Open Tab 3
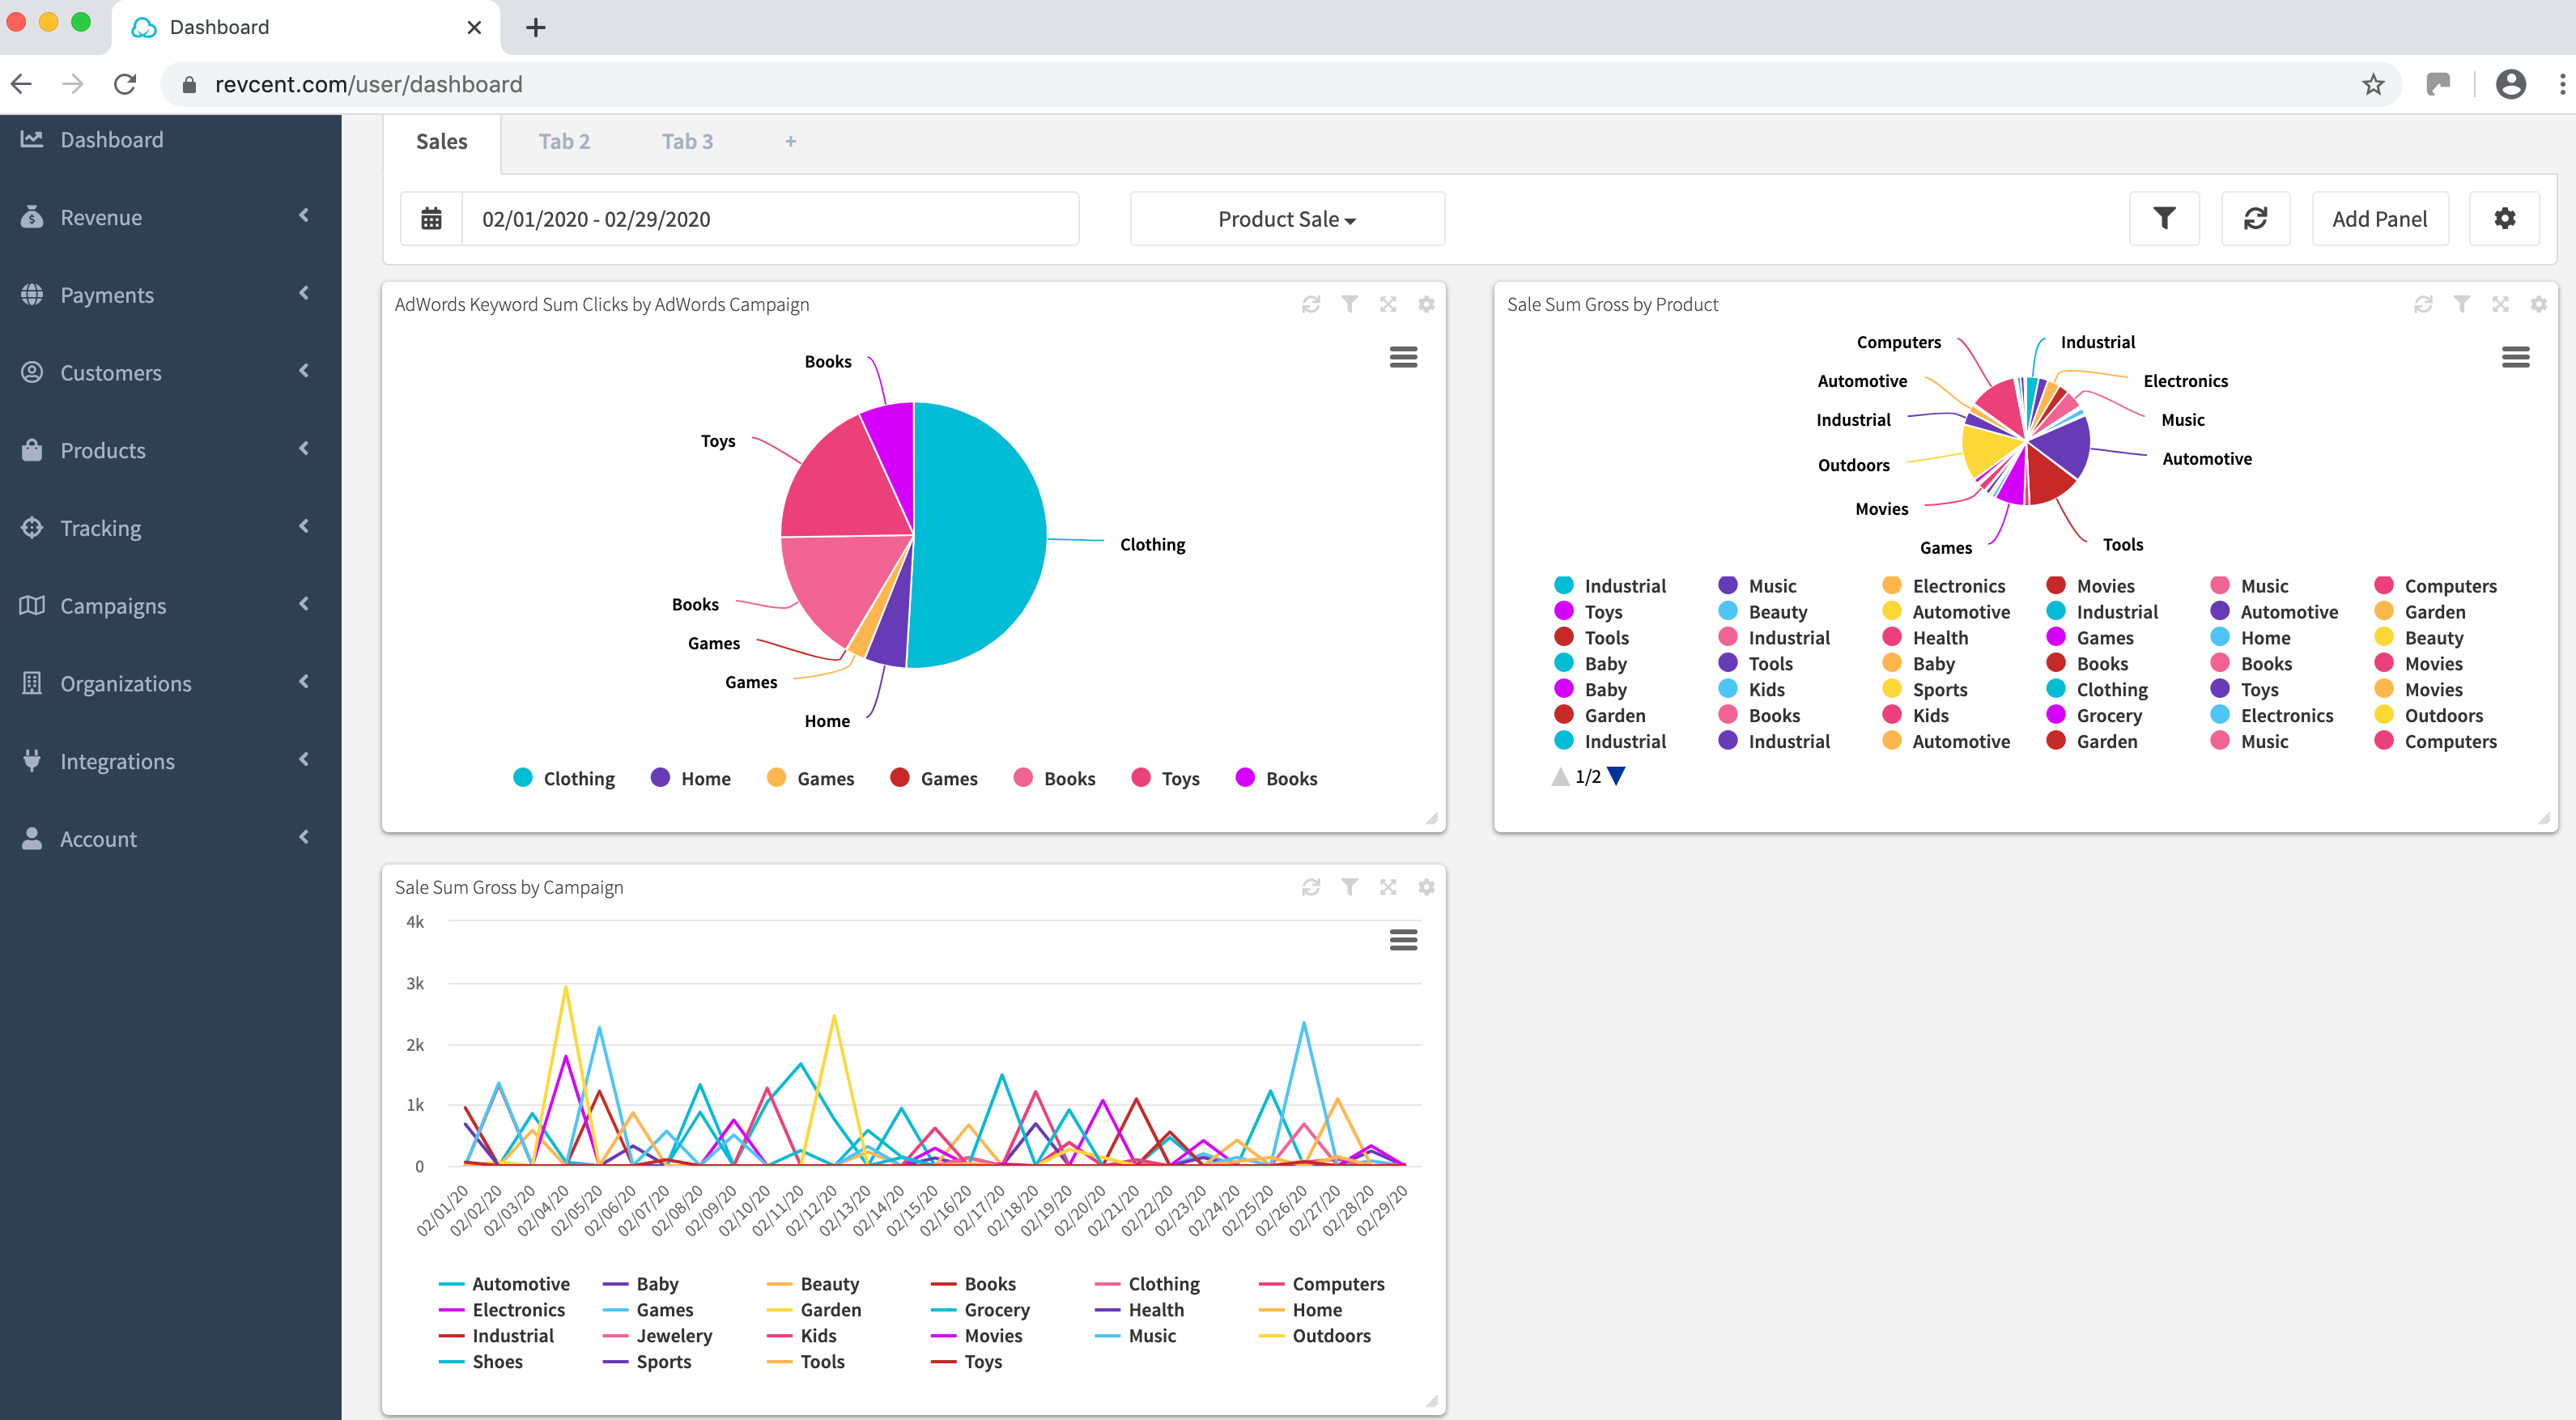This screenshot has width=2576, height=1420. 687,141
